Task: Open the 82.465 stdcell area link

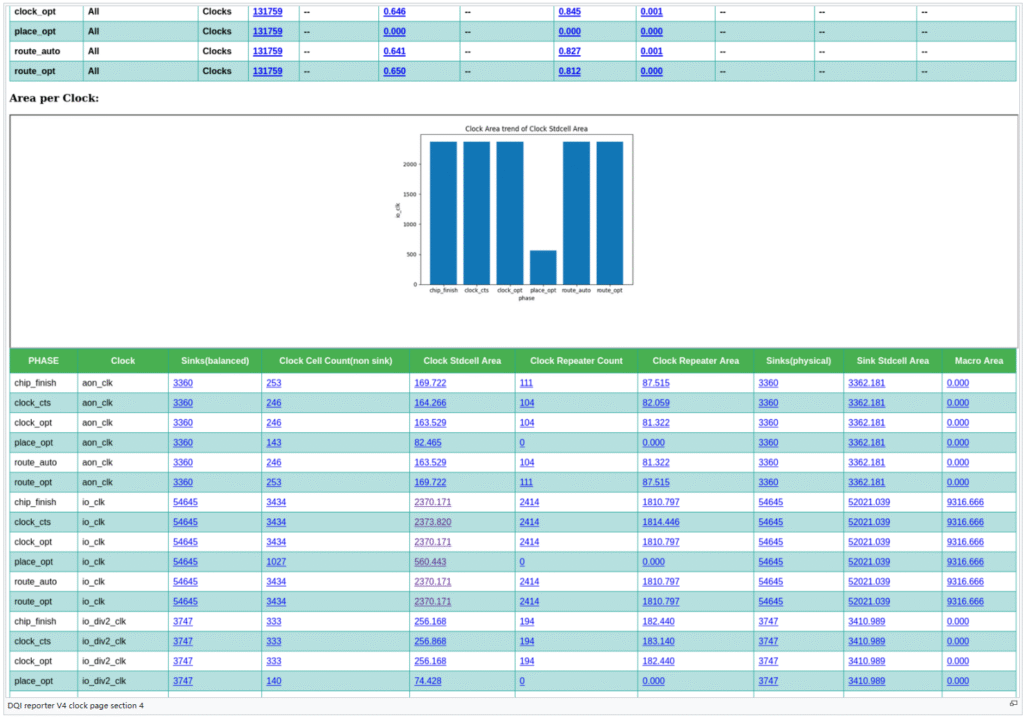Action: 427,442
